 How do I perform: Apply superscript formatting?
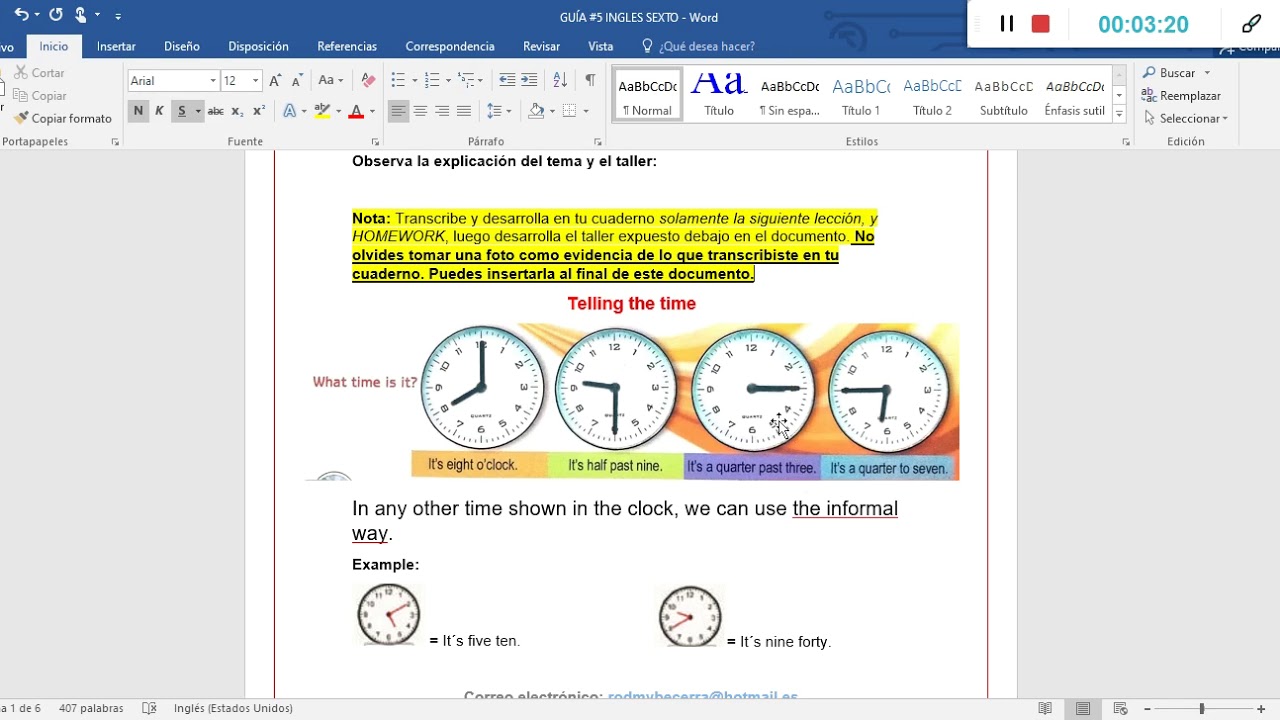point(259,111)
